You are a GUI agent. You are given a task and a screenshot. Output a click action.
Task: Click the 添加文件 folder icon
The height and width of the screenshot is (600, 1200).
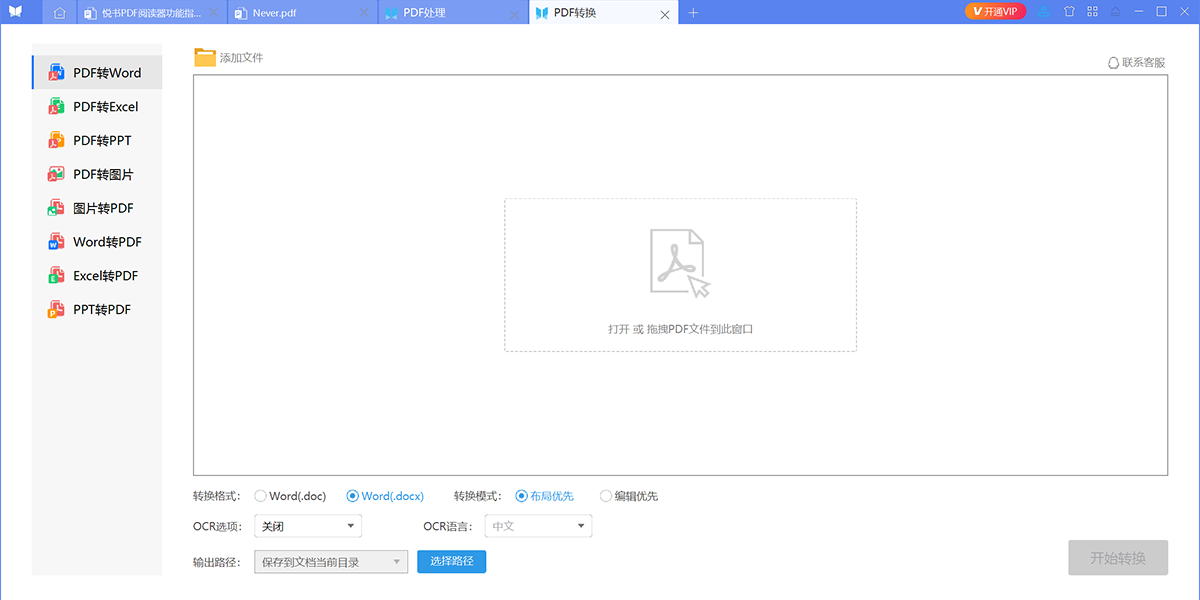(x=202, y=57)
